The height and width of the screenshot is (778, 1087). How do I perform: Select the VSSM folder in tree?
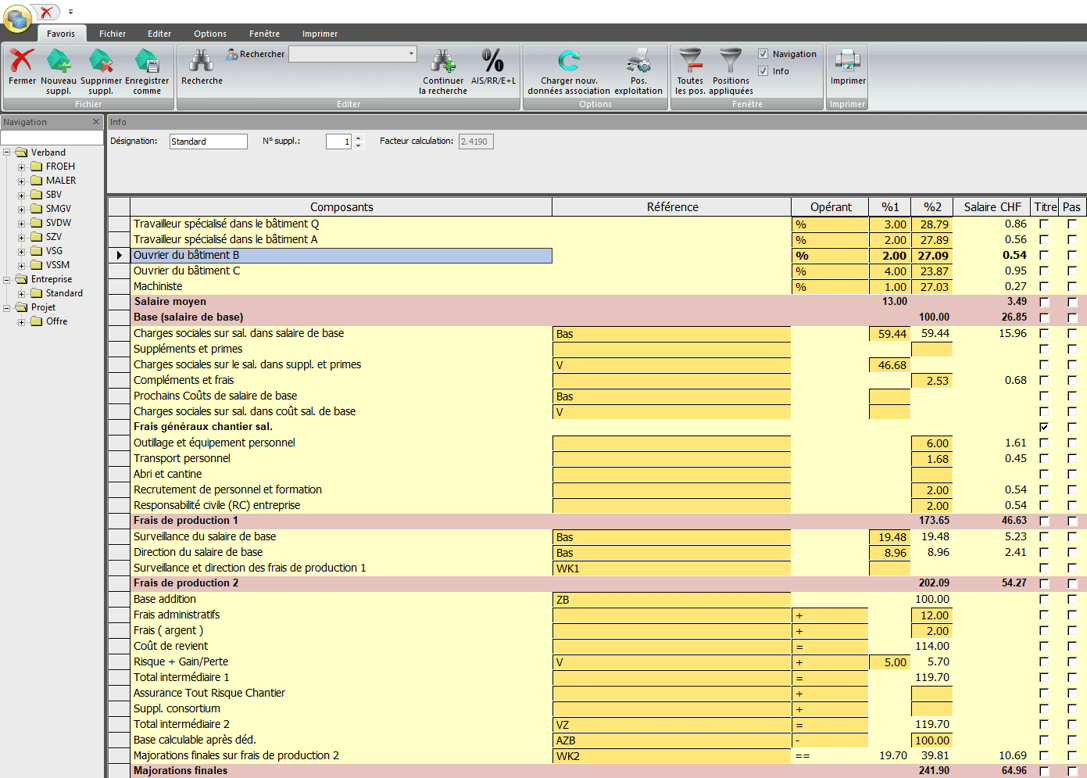click(58, 265)
